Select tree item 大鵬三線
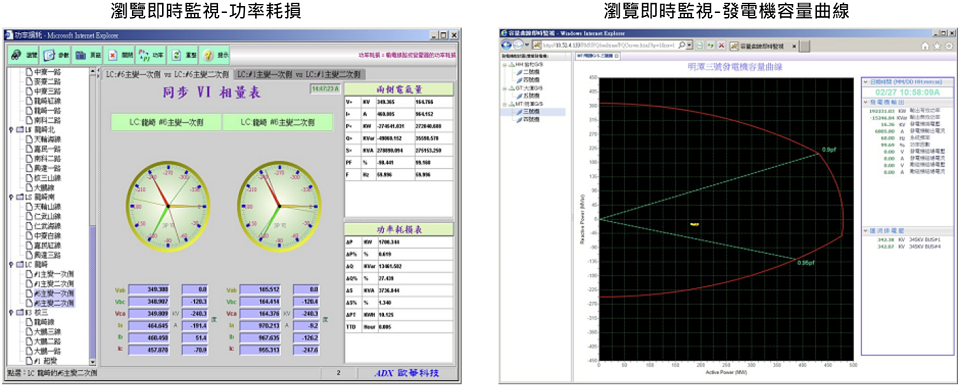Screen dimensions: 960x387 [47, 332]
